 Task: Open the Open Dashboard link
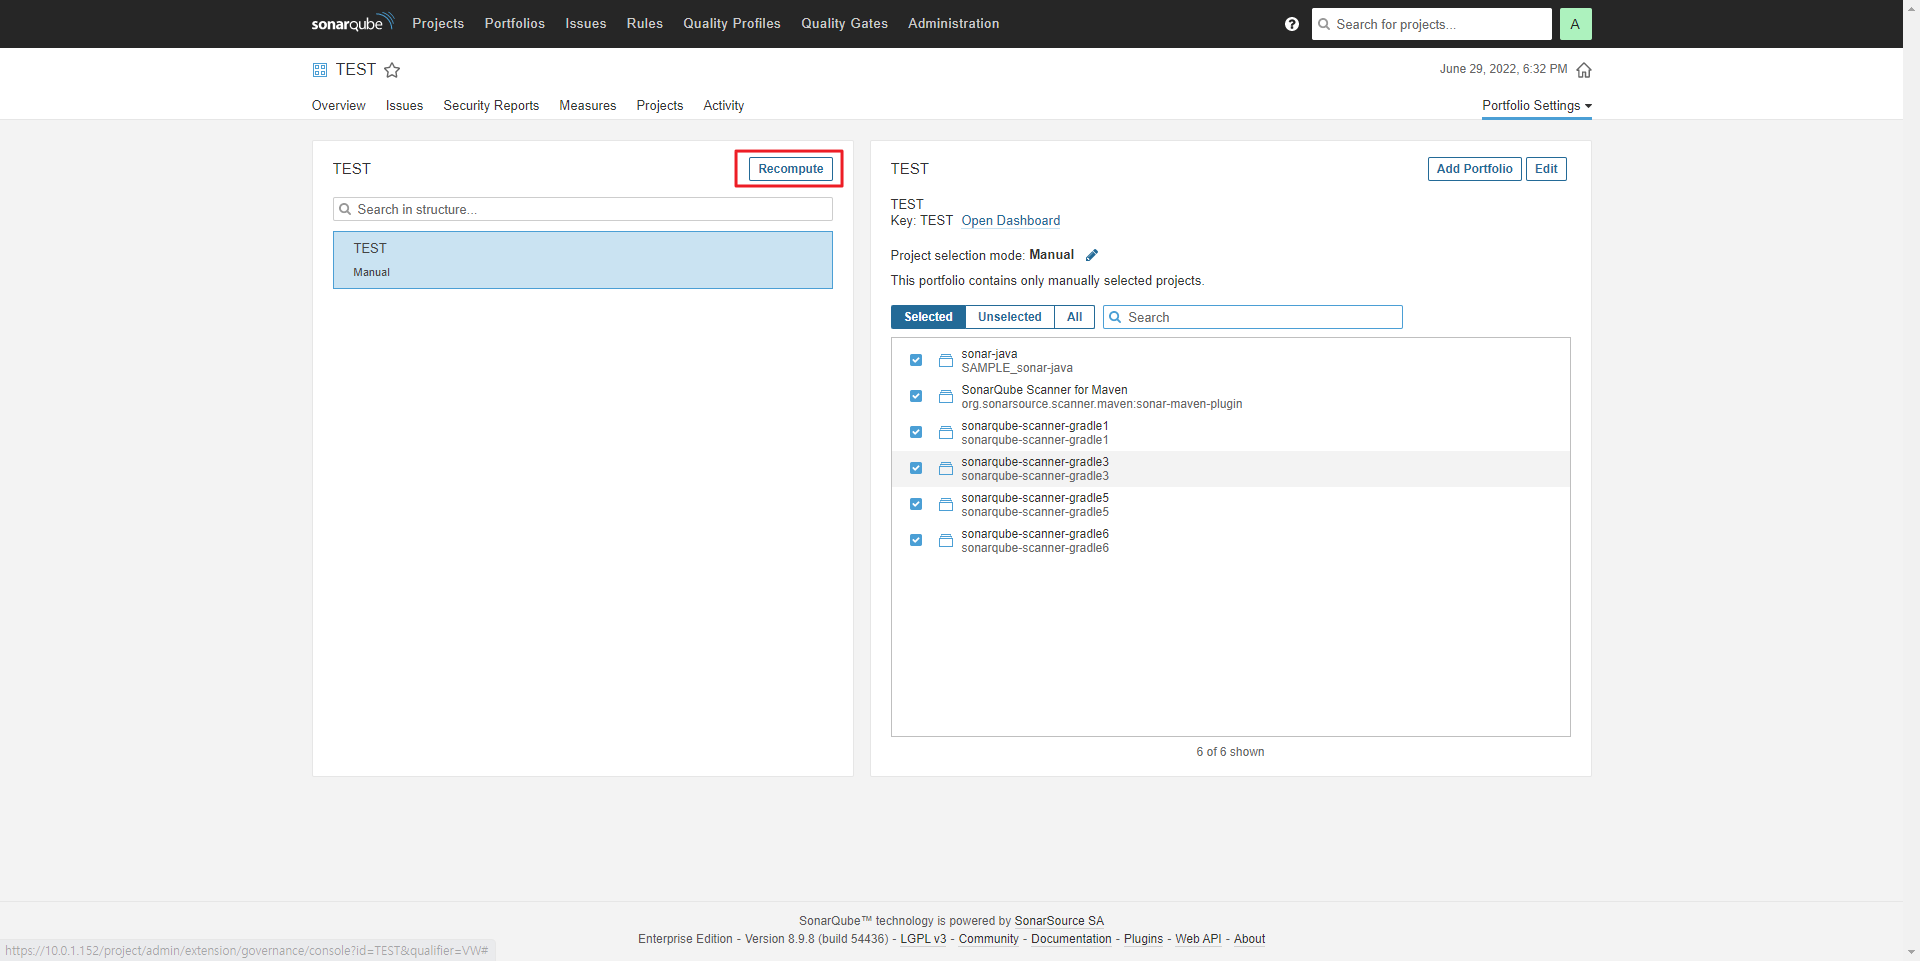pos(1011,221)
